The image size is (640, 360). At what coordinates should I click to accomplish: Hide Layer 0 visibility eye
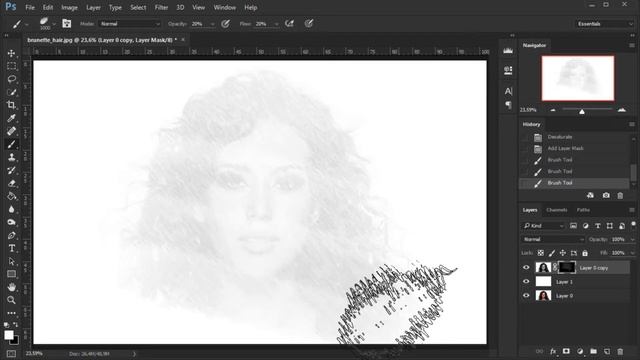526,296
